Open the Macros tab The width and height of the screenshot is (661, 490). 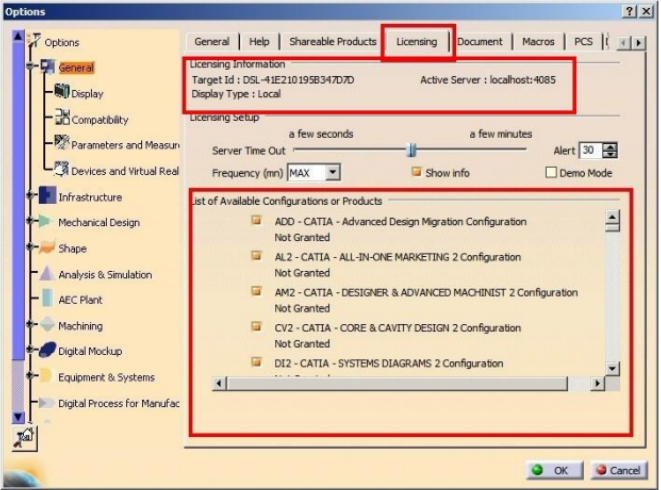tap(538, 42)
